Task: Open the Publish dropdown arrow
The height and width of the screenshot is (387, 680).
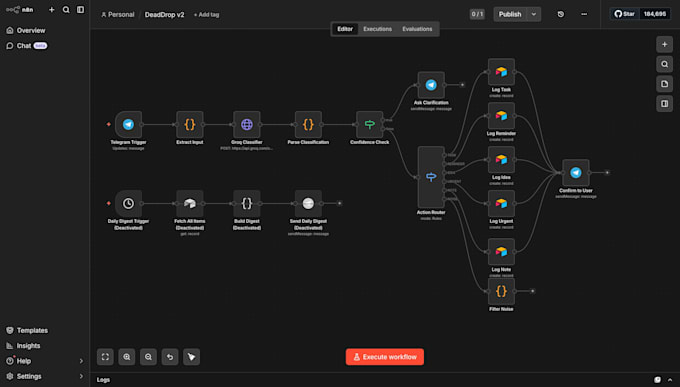Action: pyautogui.click(x=534, y=14)
